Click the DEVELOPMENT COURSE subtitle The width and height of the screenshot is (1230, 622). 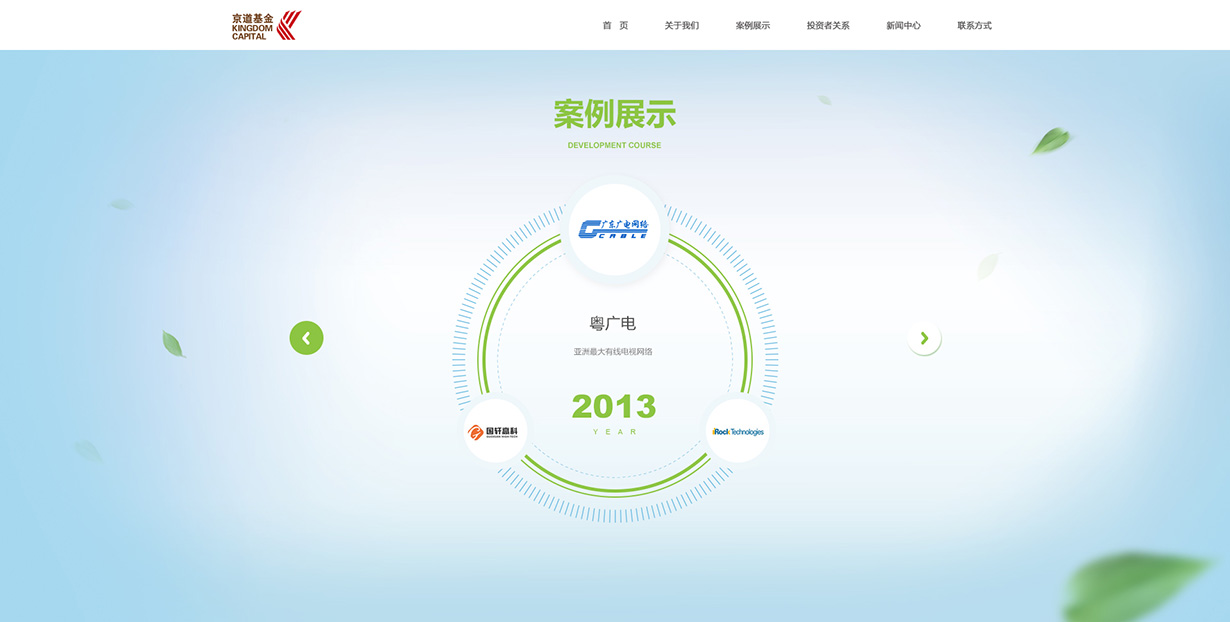pos(615,146)
